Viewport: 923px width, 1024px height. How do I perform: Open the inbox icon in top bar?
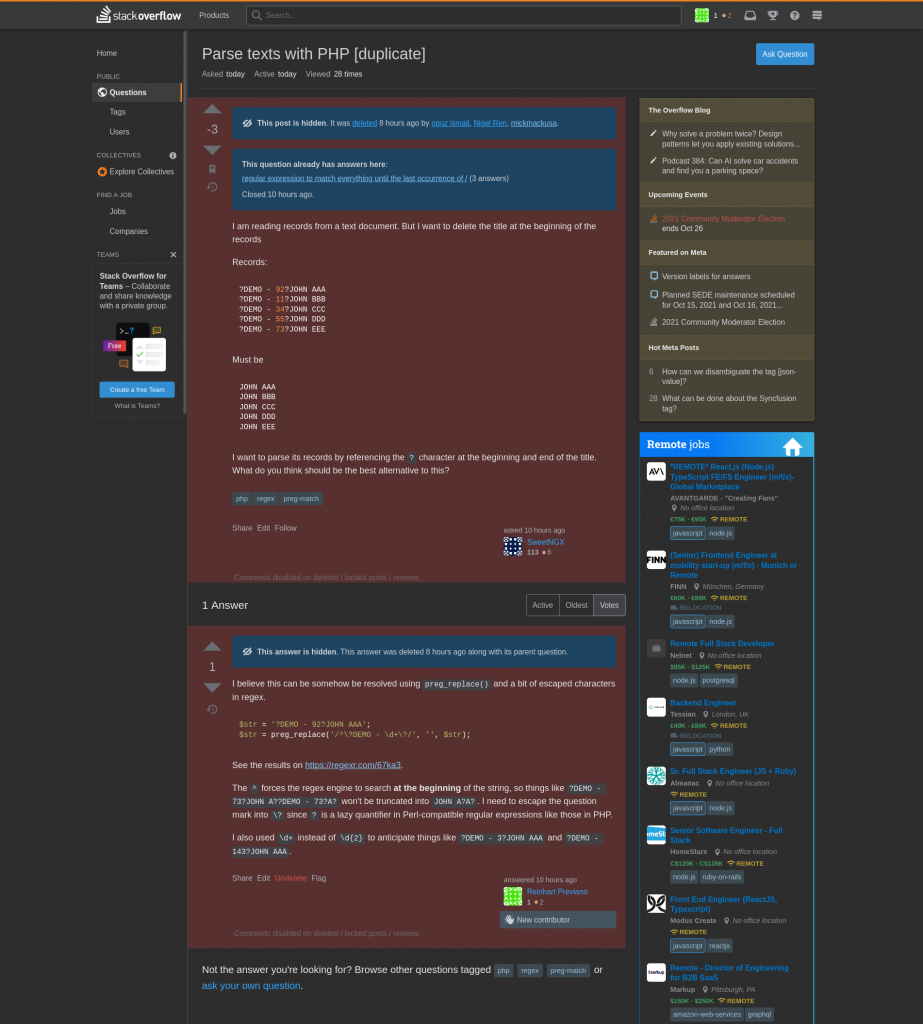point(750,15)
